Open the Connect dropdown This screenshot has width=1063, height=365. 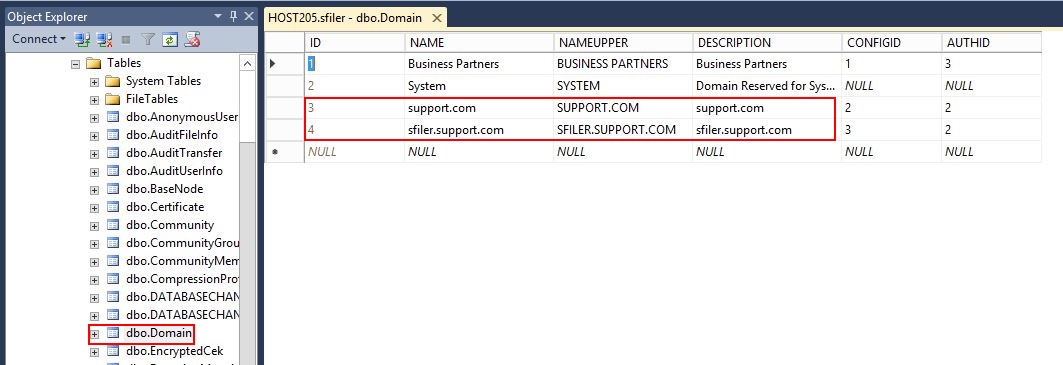[39, 39]
